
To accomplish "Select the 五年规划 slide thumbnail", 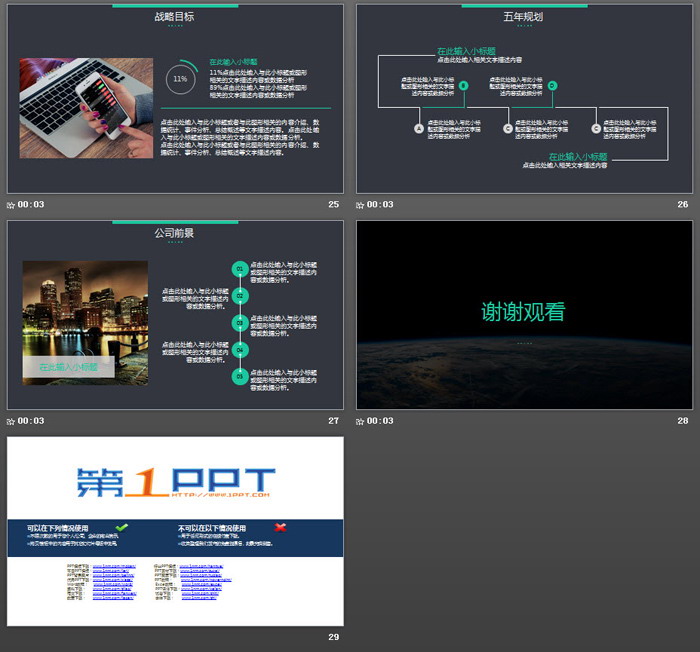I will pos(525,98).
